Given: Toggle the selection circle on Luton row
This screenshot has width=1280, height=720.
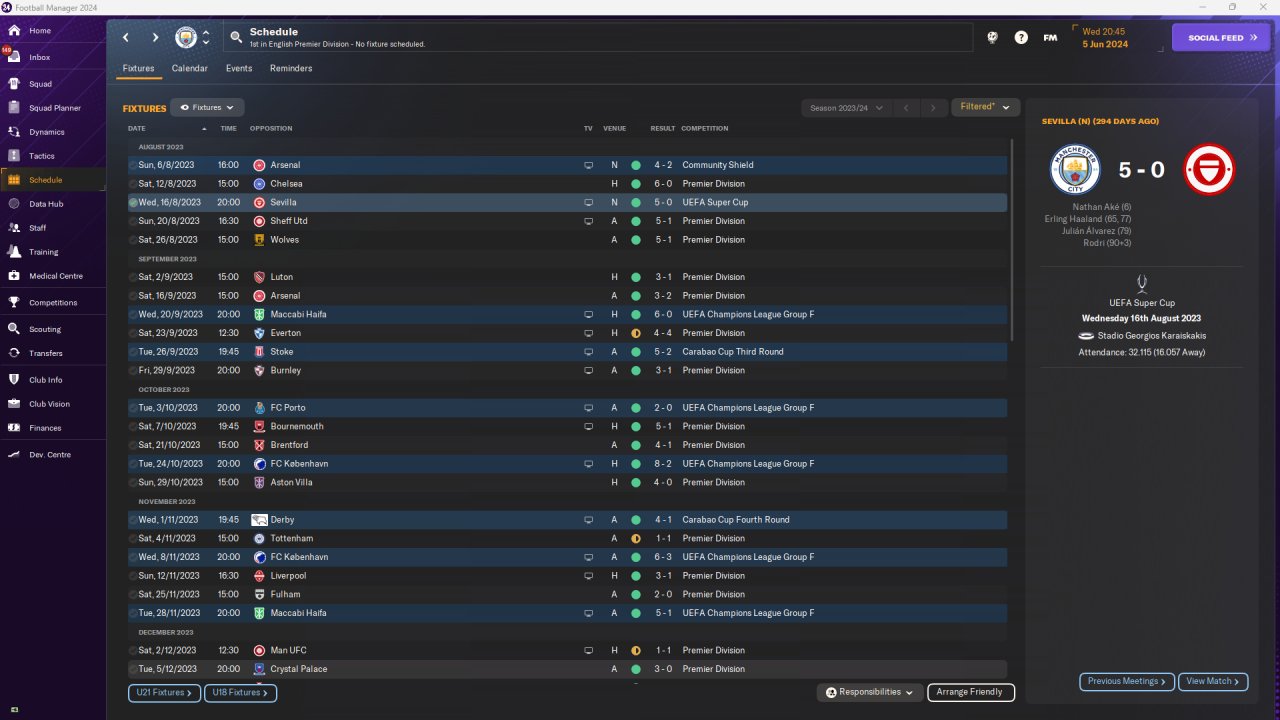Looking at the screenshot, I should pyautogui.click(x=133, y=277).
